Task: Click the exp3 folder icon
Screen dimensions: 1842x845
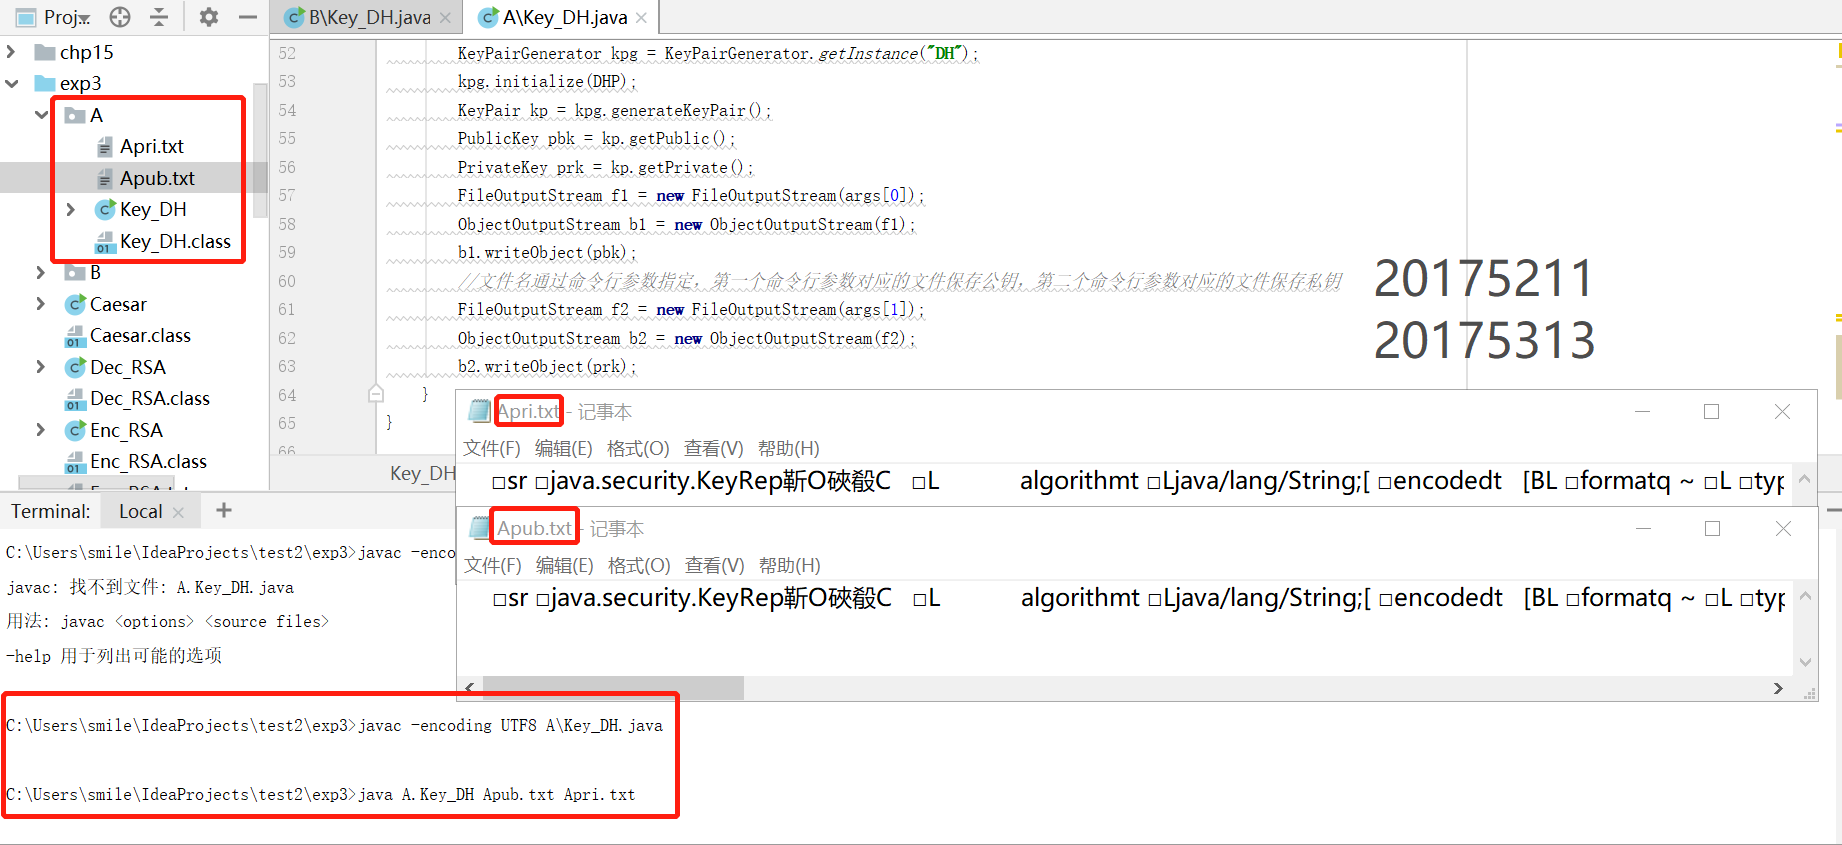Action: click(x=45, y=83)
